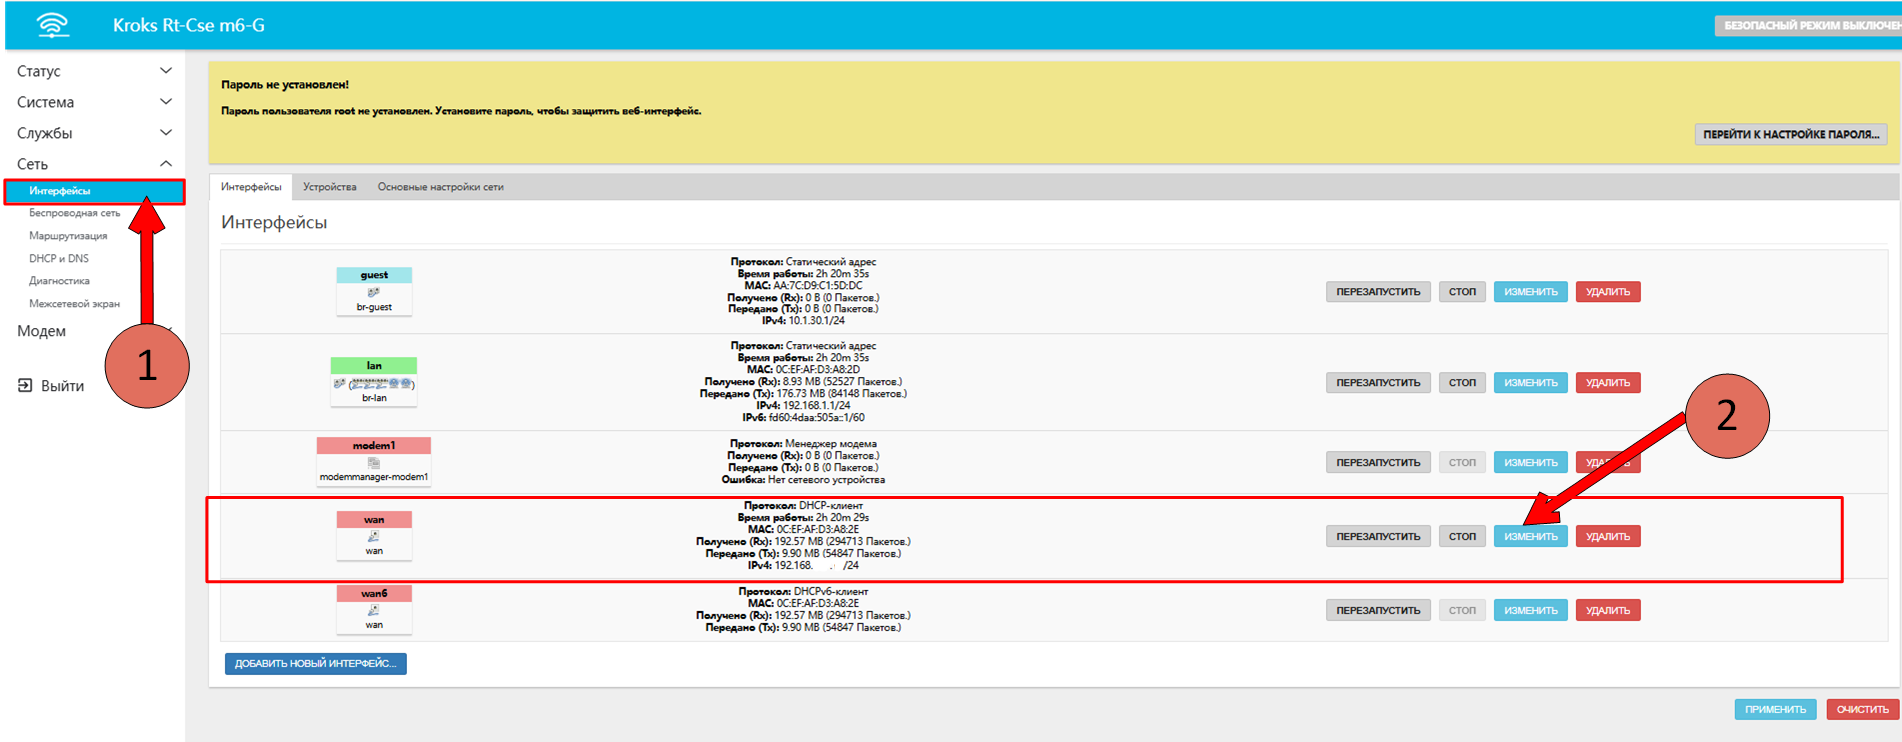1902x742 pixels.
Task: Click Удалить for the guest interface
Action: tap(1607, 292)
